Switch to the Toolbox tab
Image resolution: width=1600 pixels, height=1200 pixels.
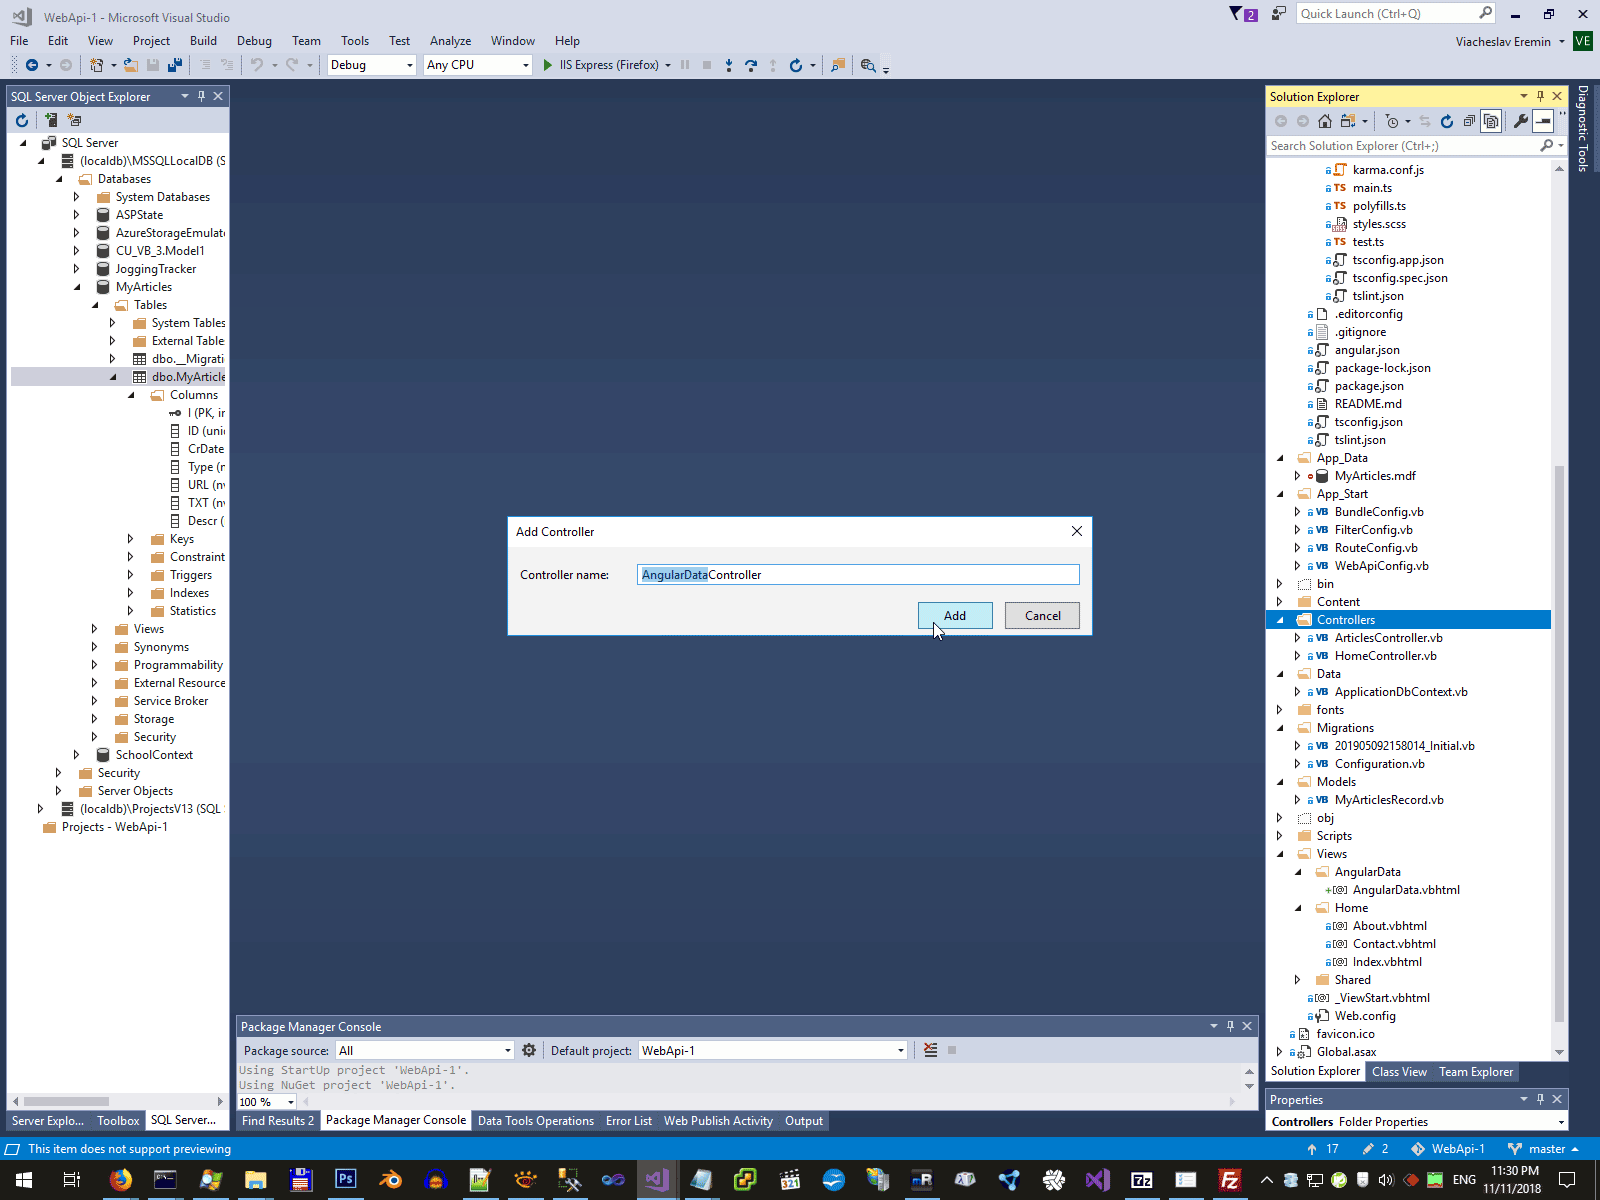pos(118,1121)
